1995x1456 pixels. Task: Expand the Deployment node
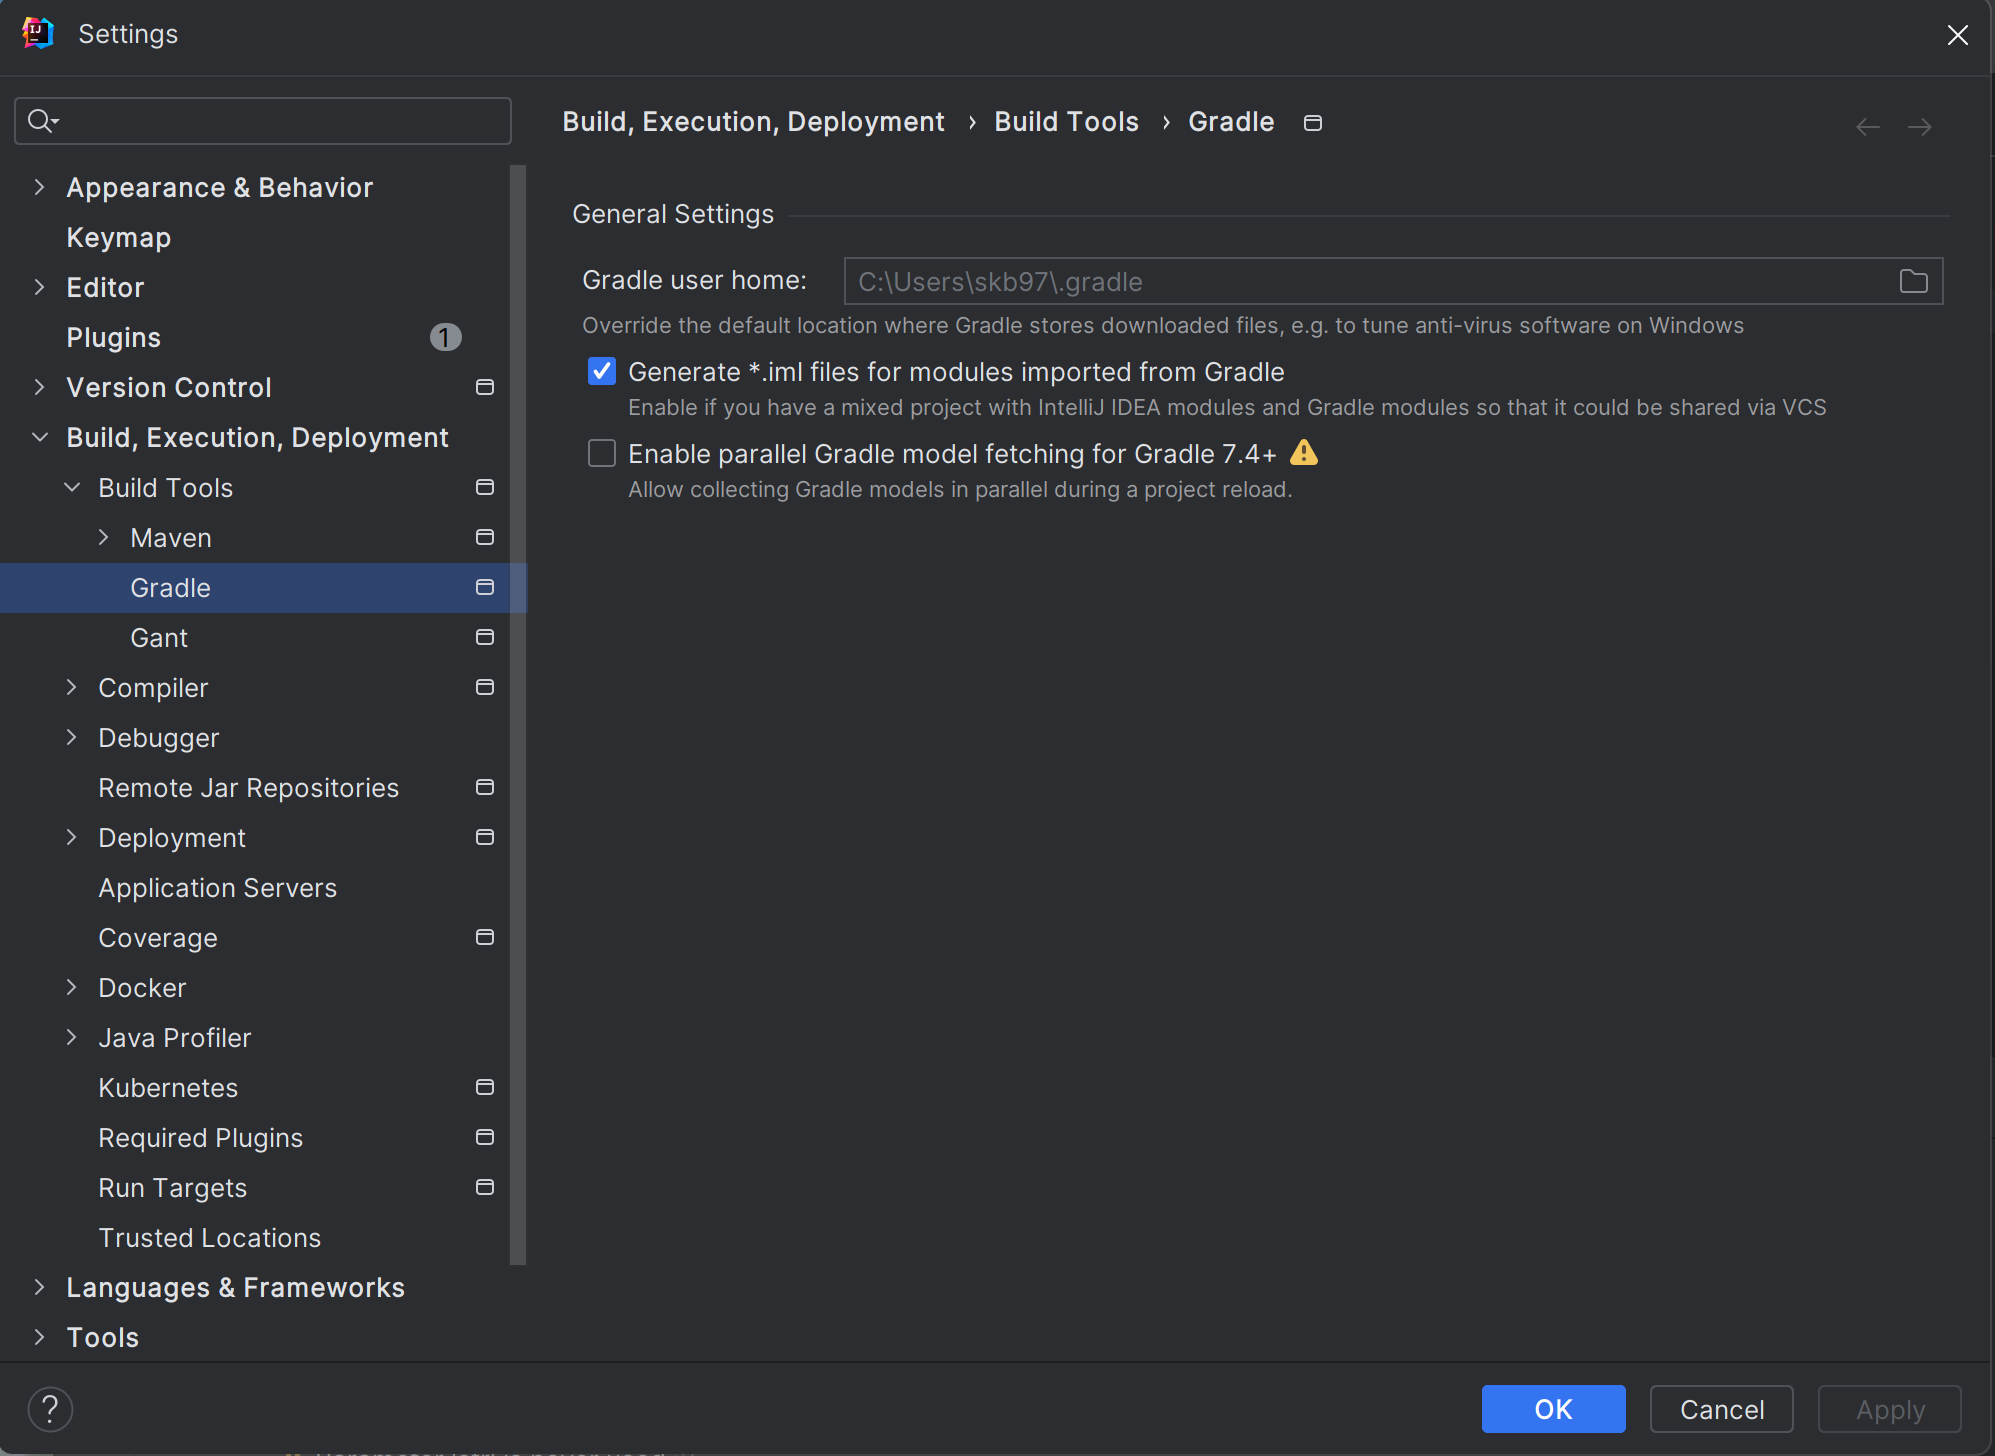click(71, 837)
